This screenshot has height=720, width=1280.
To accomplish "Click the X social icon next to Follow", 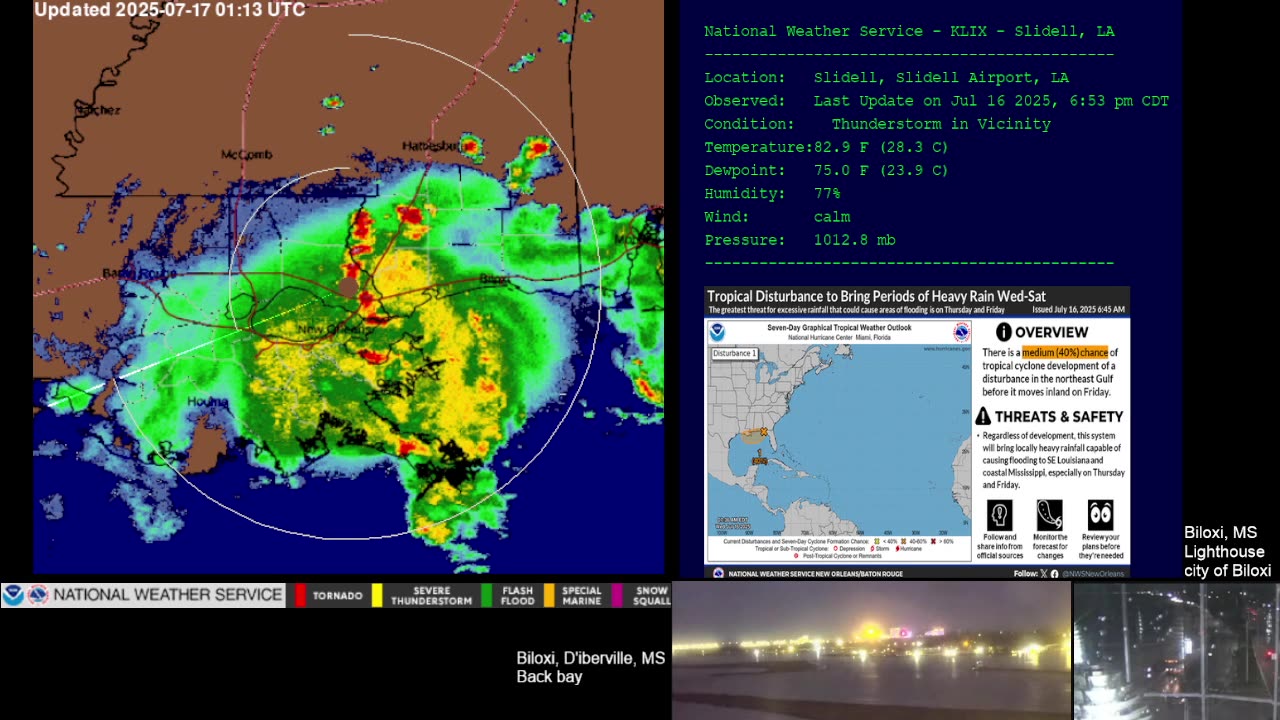I will [1043, 574].
